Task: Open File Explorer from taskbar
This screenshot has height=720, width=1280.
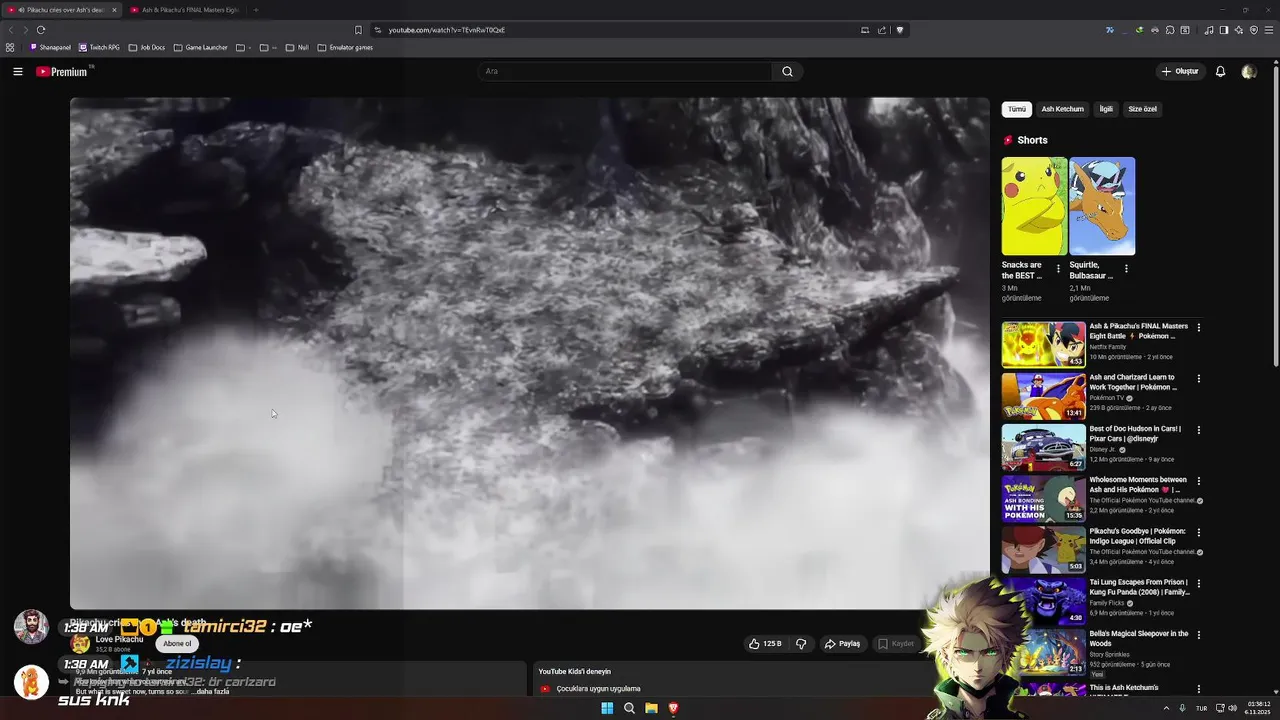Action: coord(651,708)
